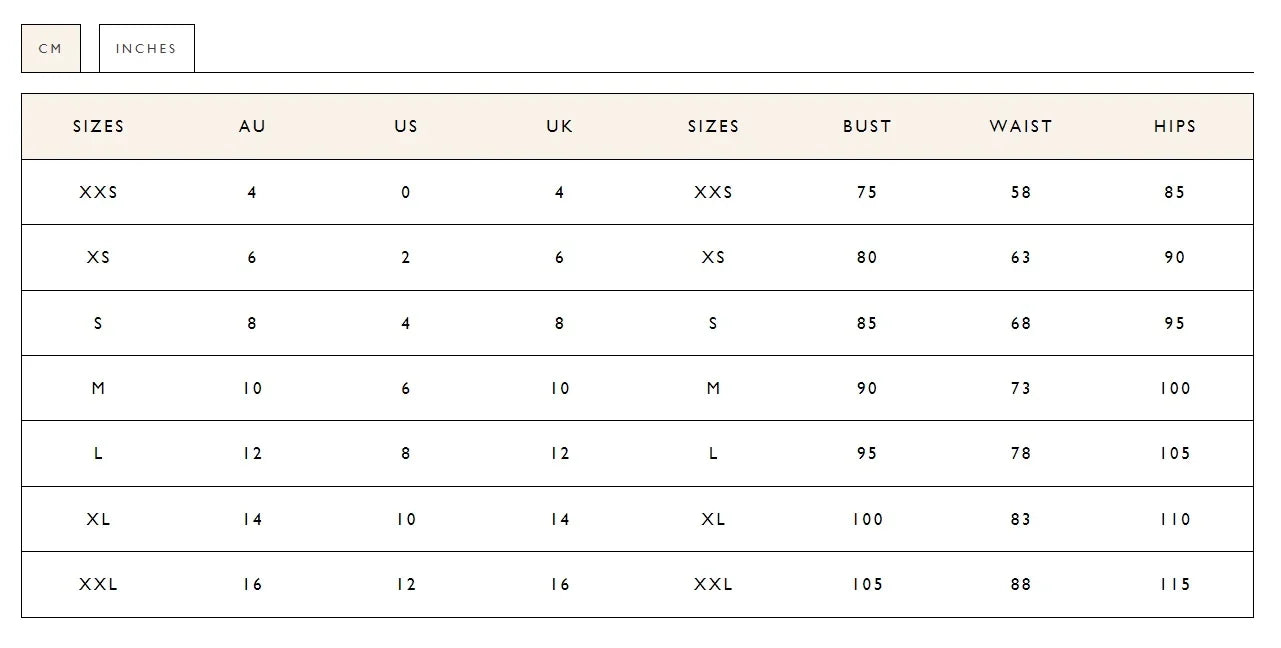Switch to the CM tab
The height and width of the screenshot is (648, 1281).
click(x=50, y=47)
